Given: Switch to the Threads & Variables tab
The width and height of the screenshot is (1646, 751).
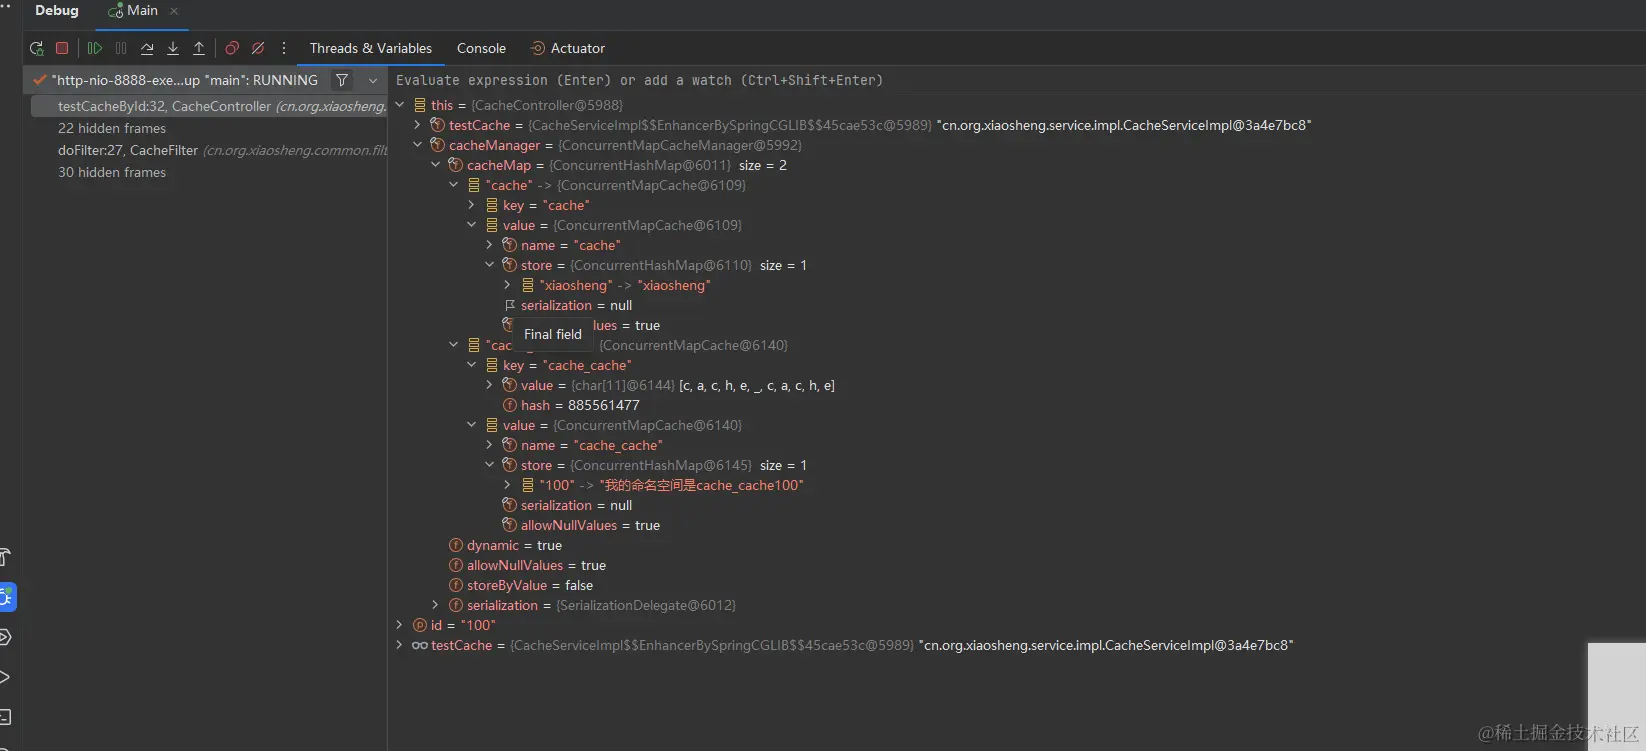Looking at the screenshot, I should point(371,48).
